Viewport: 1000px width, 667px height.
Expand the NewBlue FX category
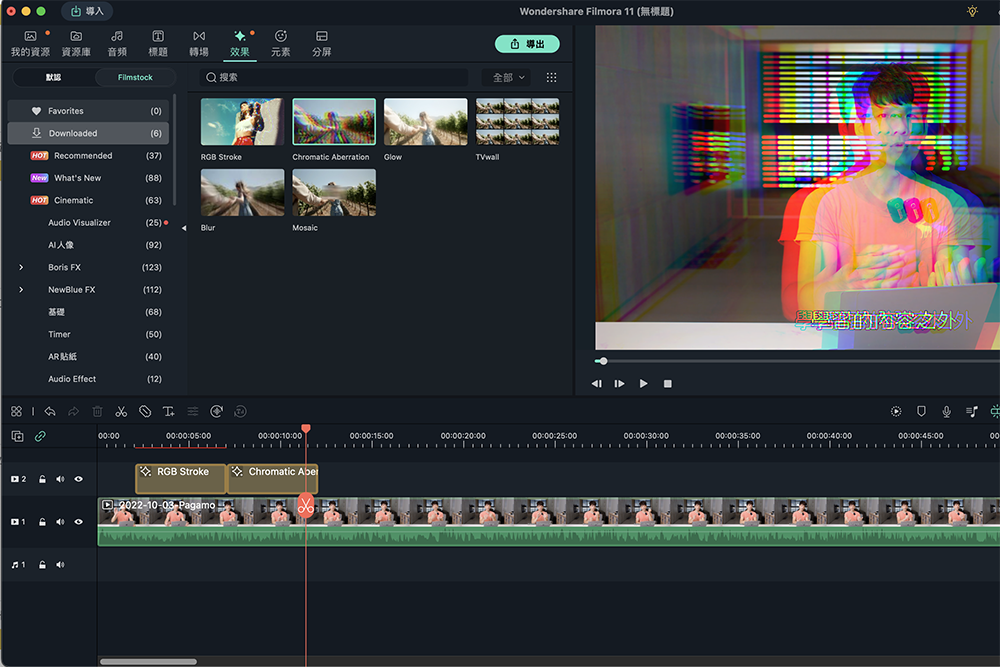(21, 290)
